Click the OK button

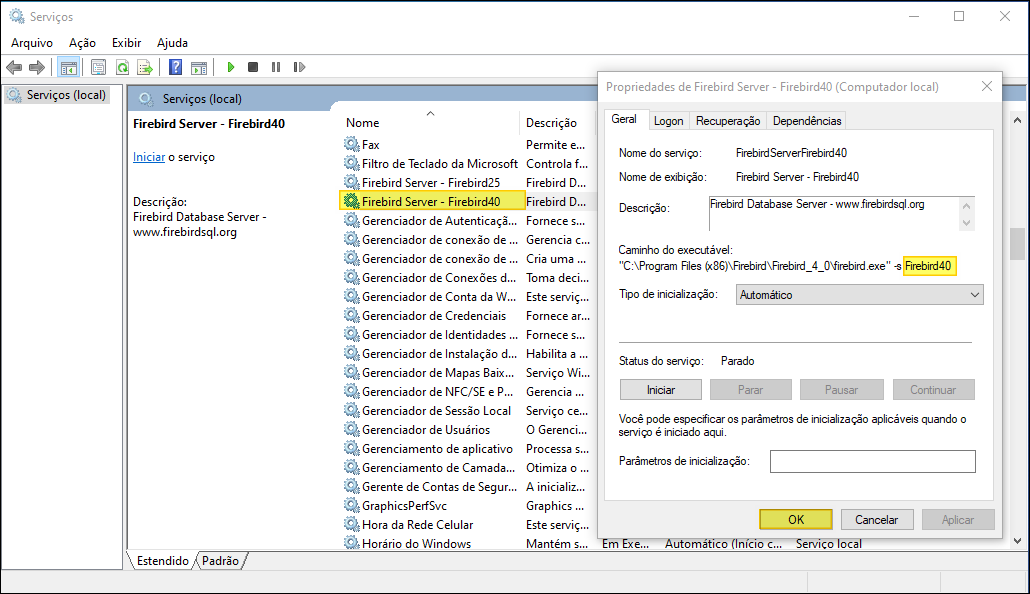[795, 519]
